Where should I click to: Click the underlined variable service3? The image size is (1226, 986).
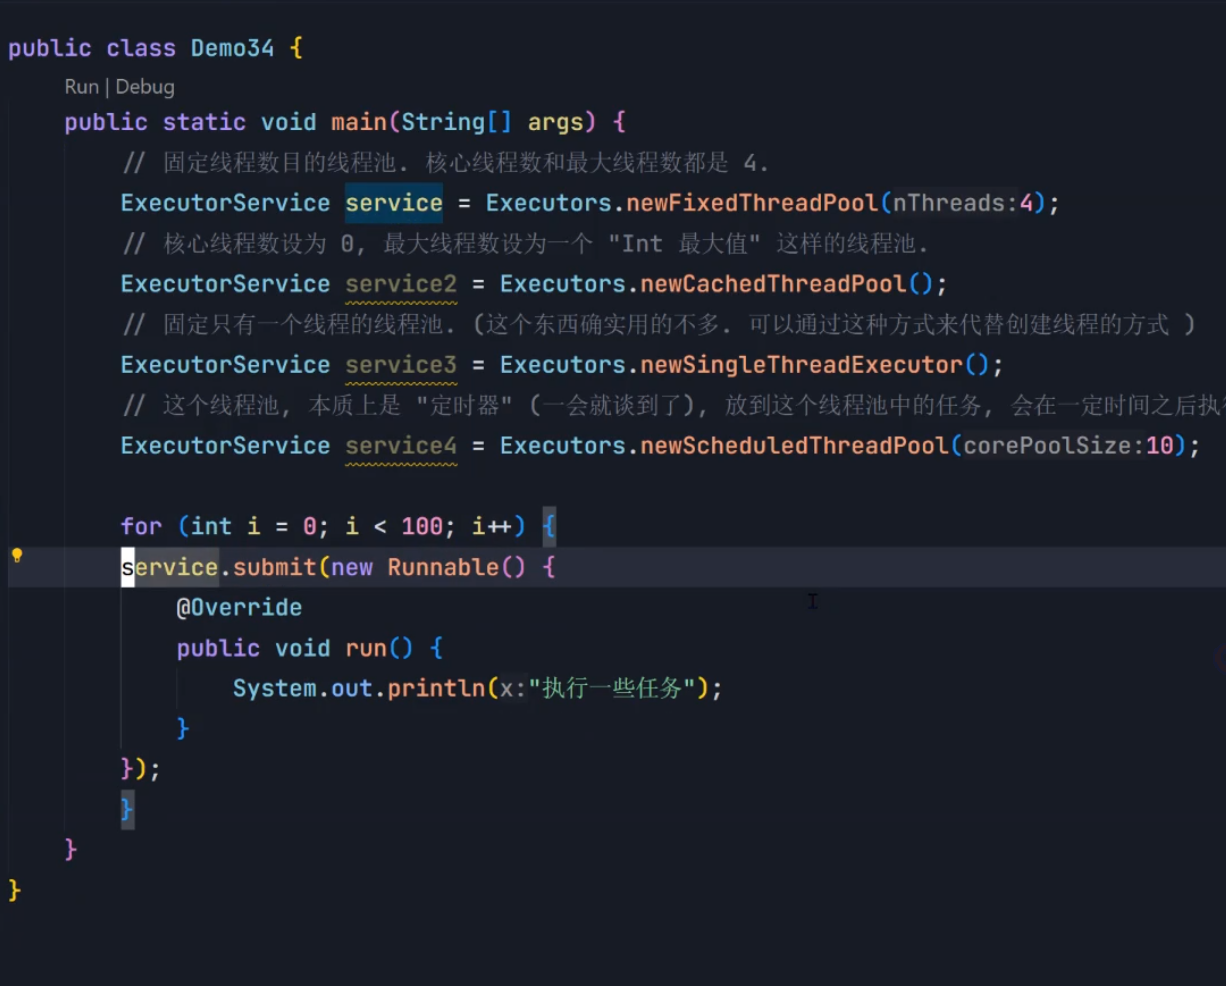pos(400,364)
